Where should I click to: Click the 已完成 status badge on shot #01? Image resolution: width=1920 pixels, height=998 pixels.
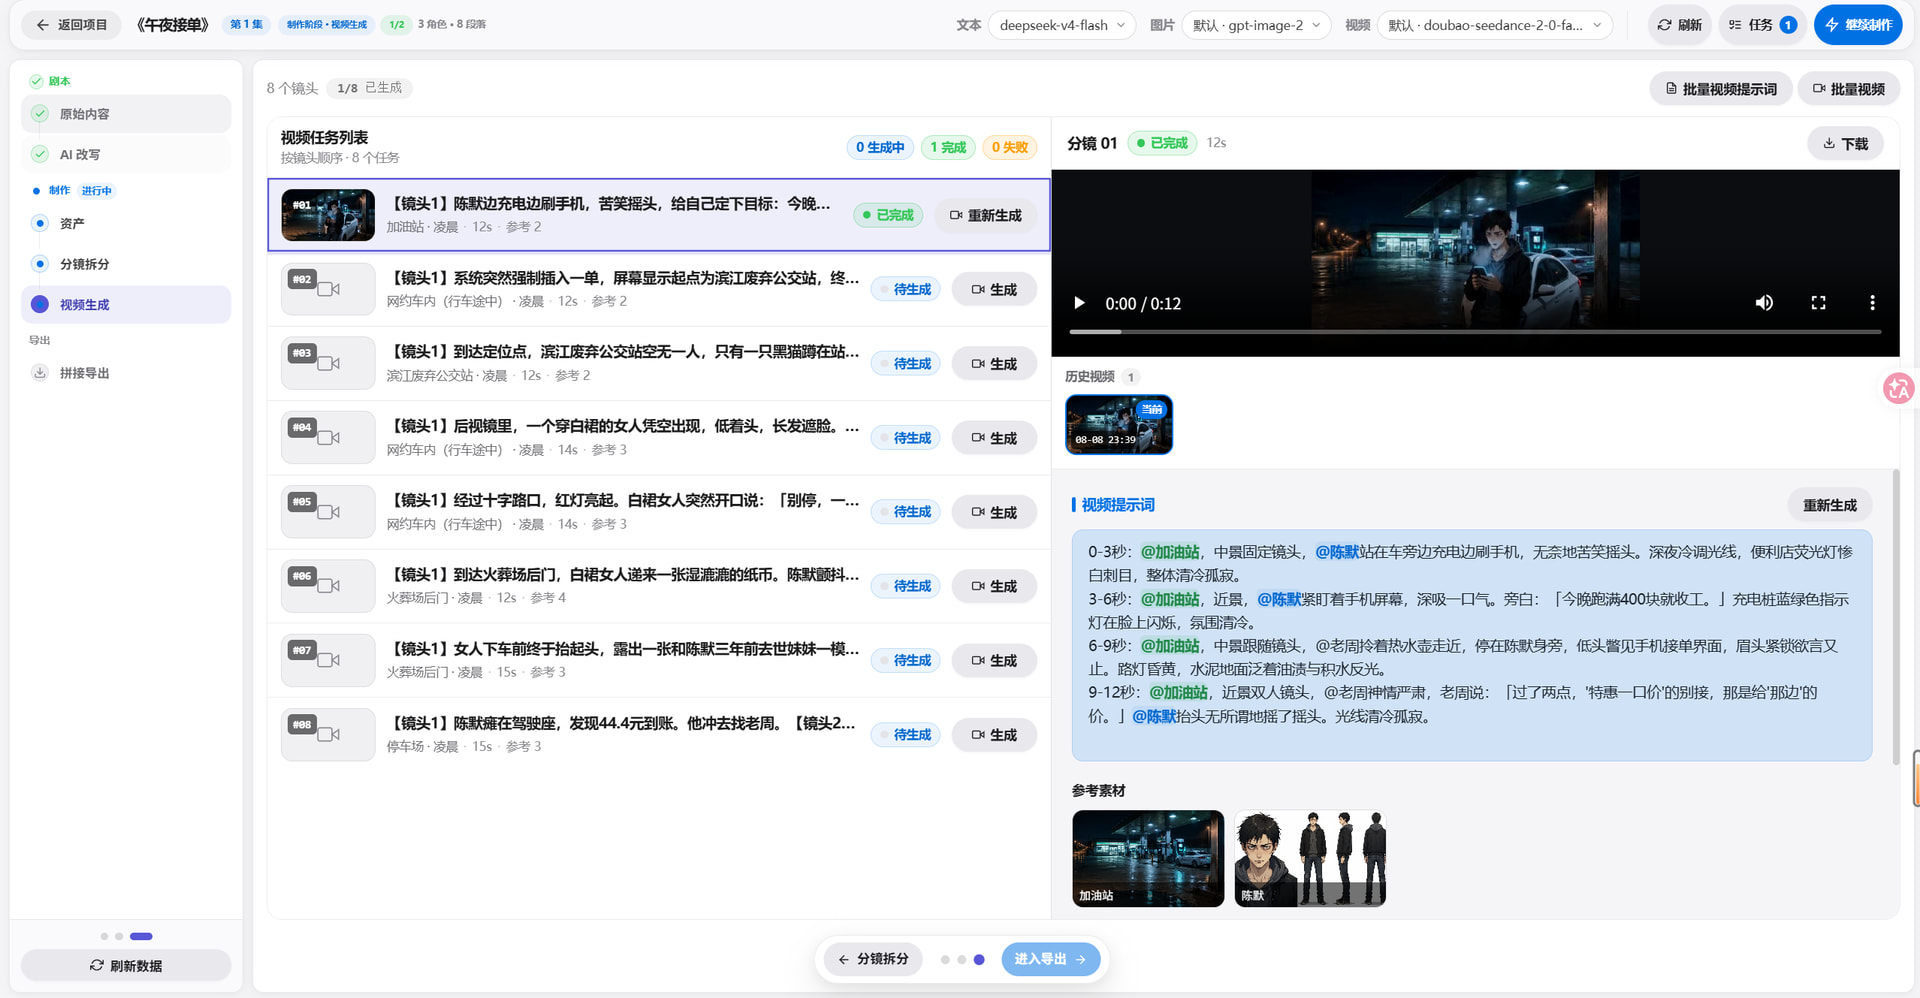[887, 215]
